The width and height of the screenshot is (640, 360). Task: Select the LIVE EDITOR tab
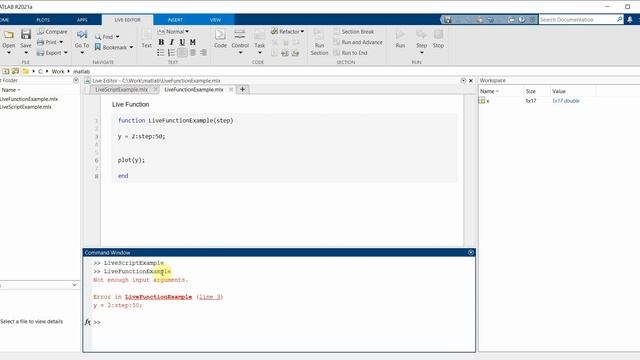(x=127, y=20)
